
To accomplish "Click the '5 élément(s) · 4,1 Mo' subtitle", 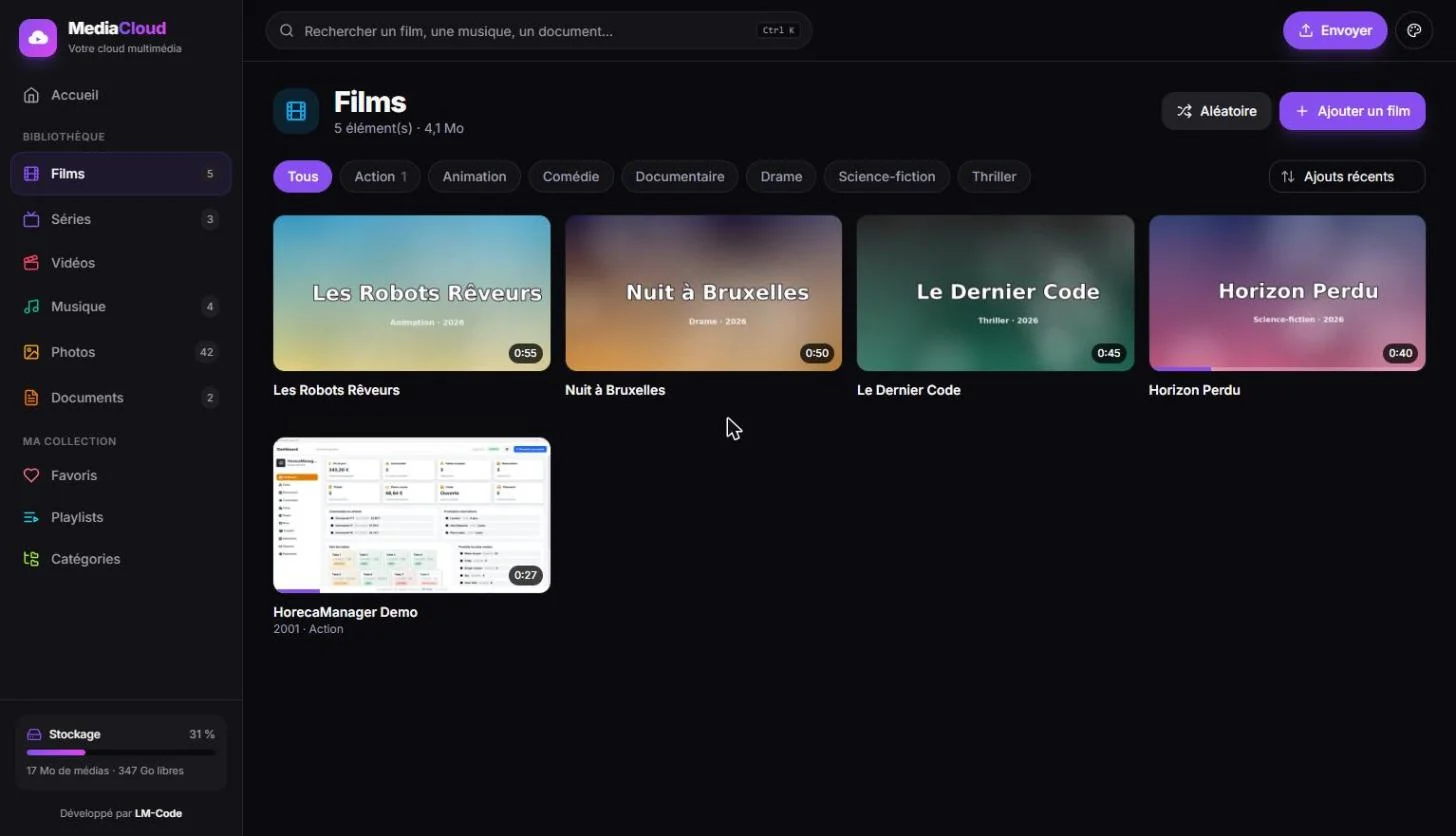I will click(x=399, y=128).
